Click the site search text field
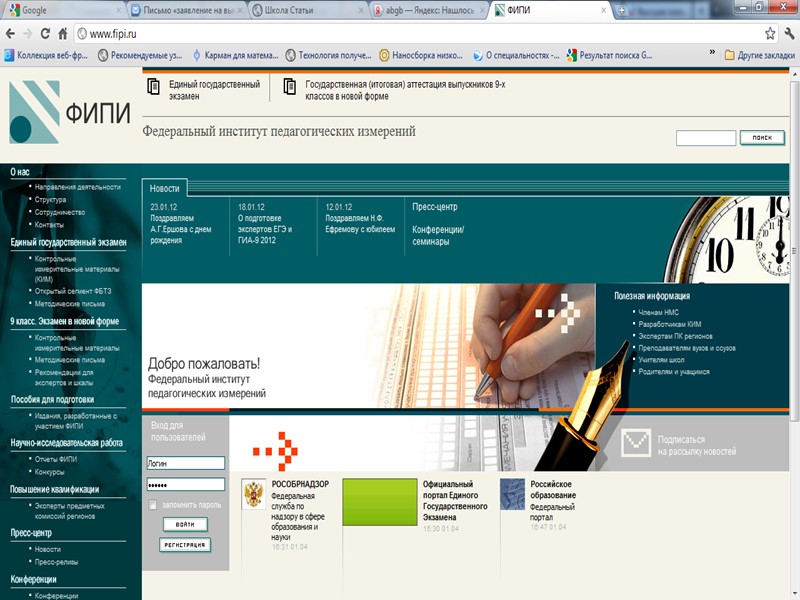Screen dimensions: 800x600 (x=706, y=138)
